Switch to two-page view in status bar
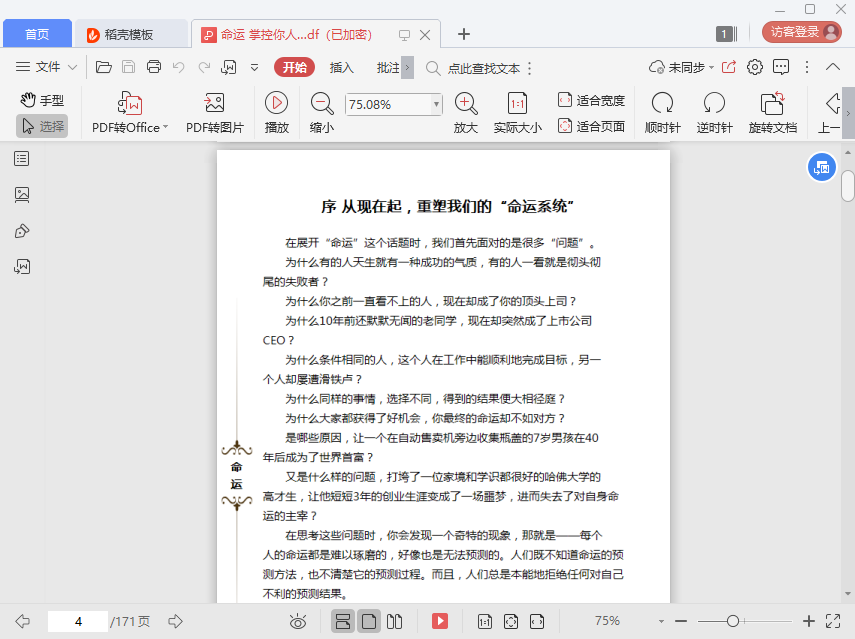This screenshot has width=855, height=639. click(394, 621)
